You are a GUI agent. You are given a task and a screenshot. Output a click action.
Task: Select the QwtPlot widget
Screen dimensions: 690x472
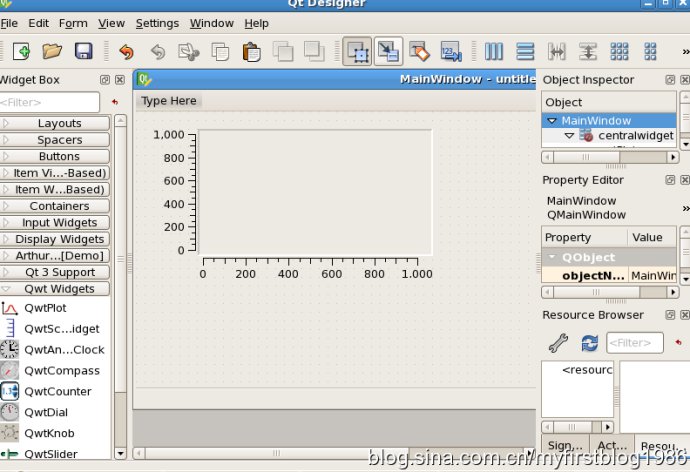[45, 308]
